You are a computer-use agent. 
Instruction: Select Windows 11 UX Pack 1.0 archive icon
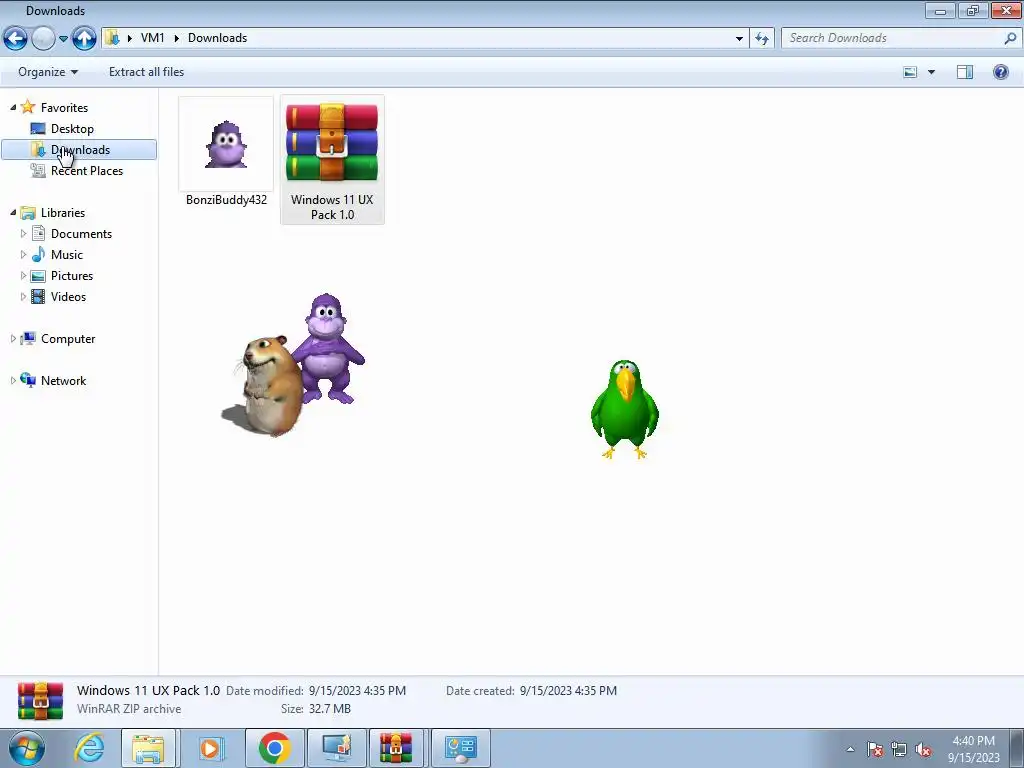[x=332, y=142]
